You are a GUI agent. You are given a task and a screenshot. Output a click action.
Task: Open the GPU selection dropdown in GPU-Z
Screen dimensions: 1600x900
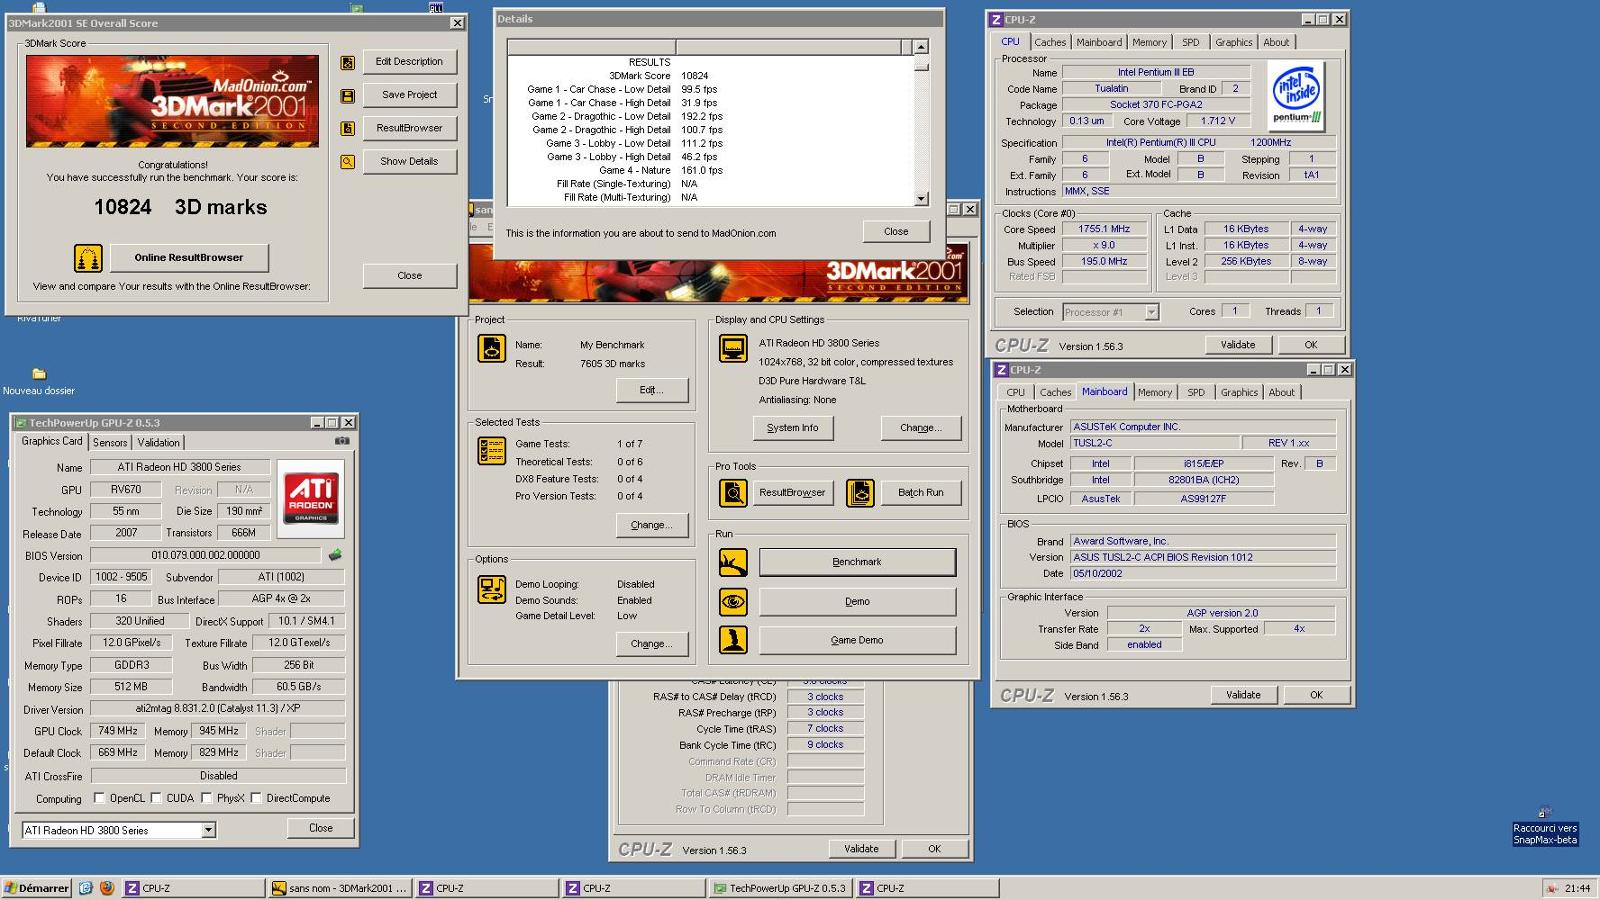(208, 830)
